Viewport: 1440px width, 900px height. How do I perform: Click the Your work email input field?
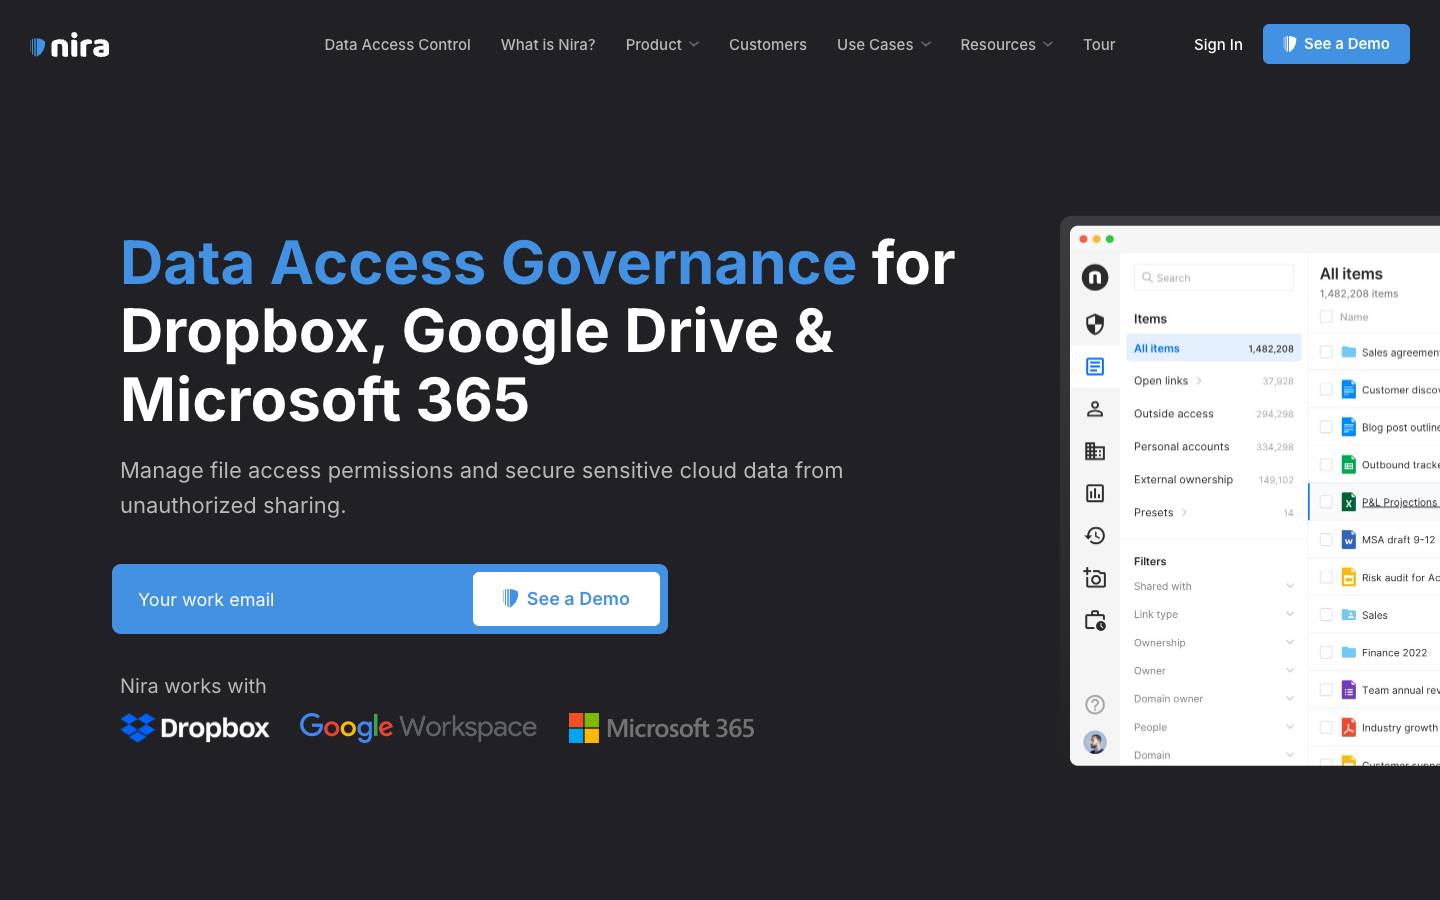(x=297, y=599)
